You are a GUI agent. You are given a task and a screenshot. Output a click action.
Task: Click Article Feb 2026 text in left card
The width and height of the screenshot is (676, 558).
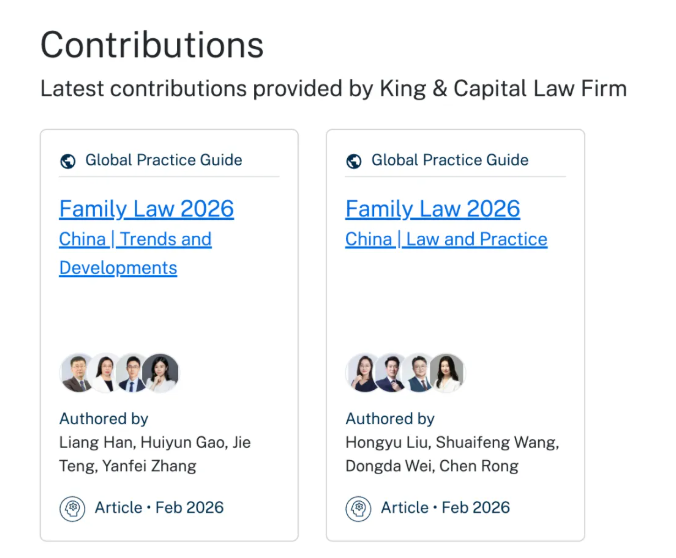tap(159, 508)
